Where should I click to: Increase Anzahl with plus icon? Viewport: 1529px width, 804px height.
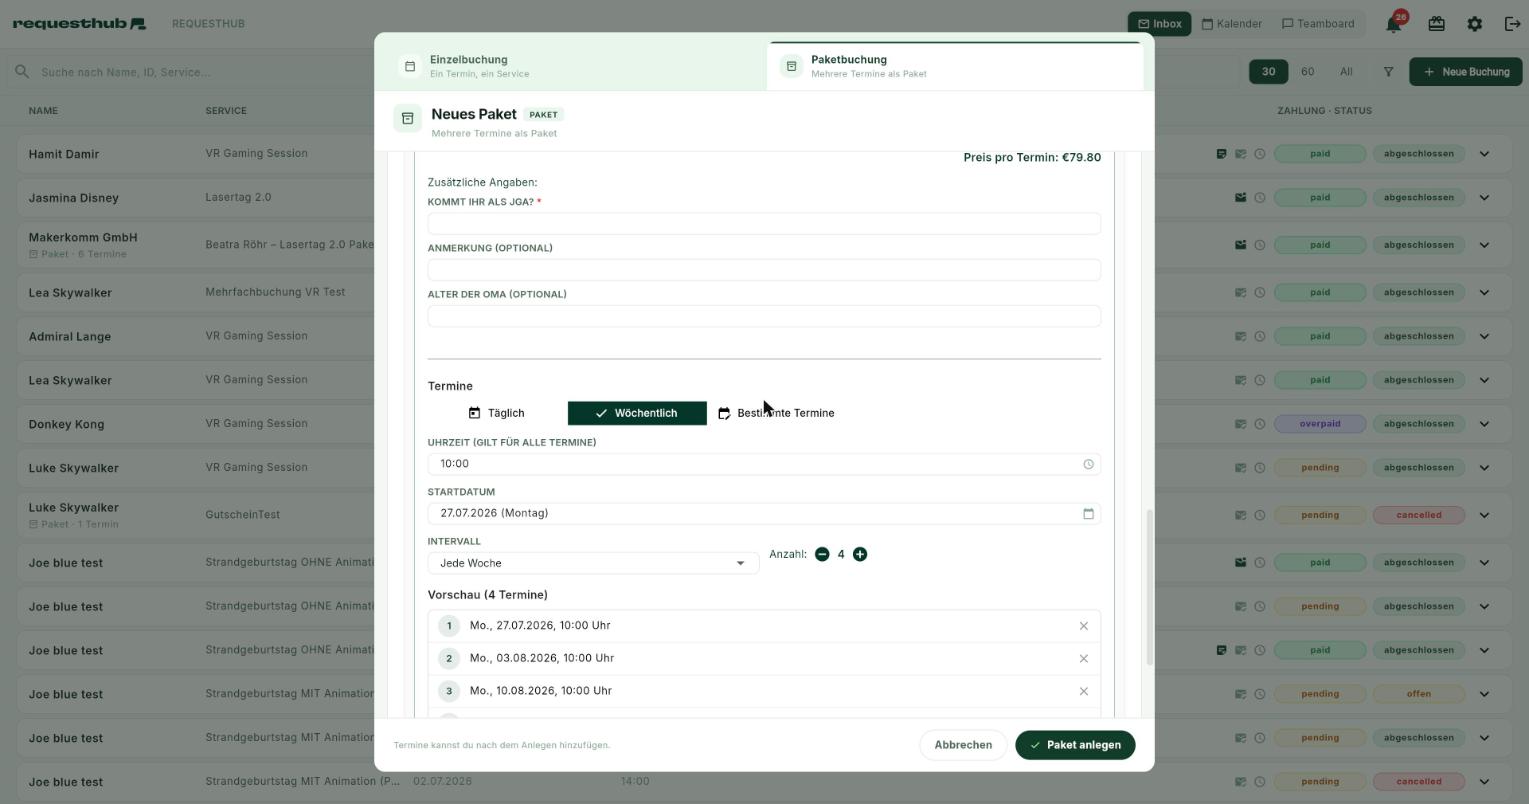(x=860, y=554)
